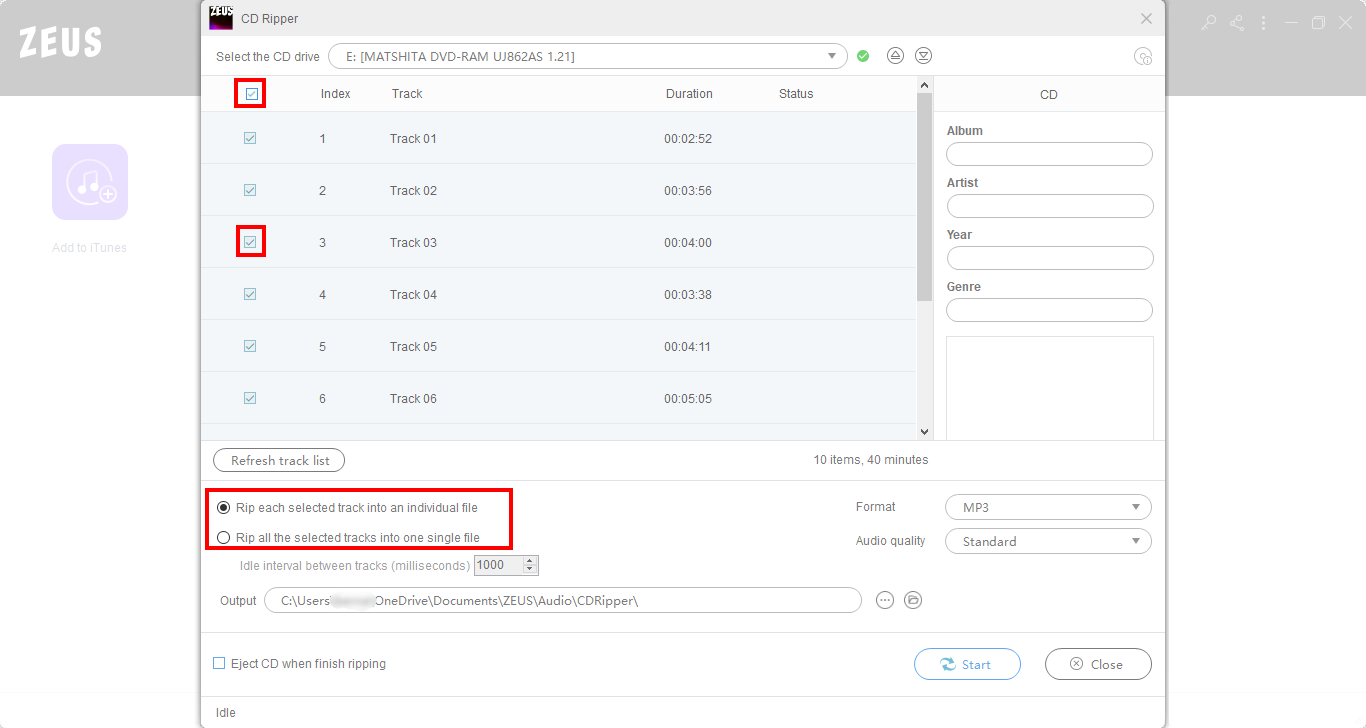Select the Track 06 name
Viewport: 1366px width, 728px height.
tap(413, 398)
